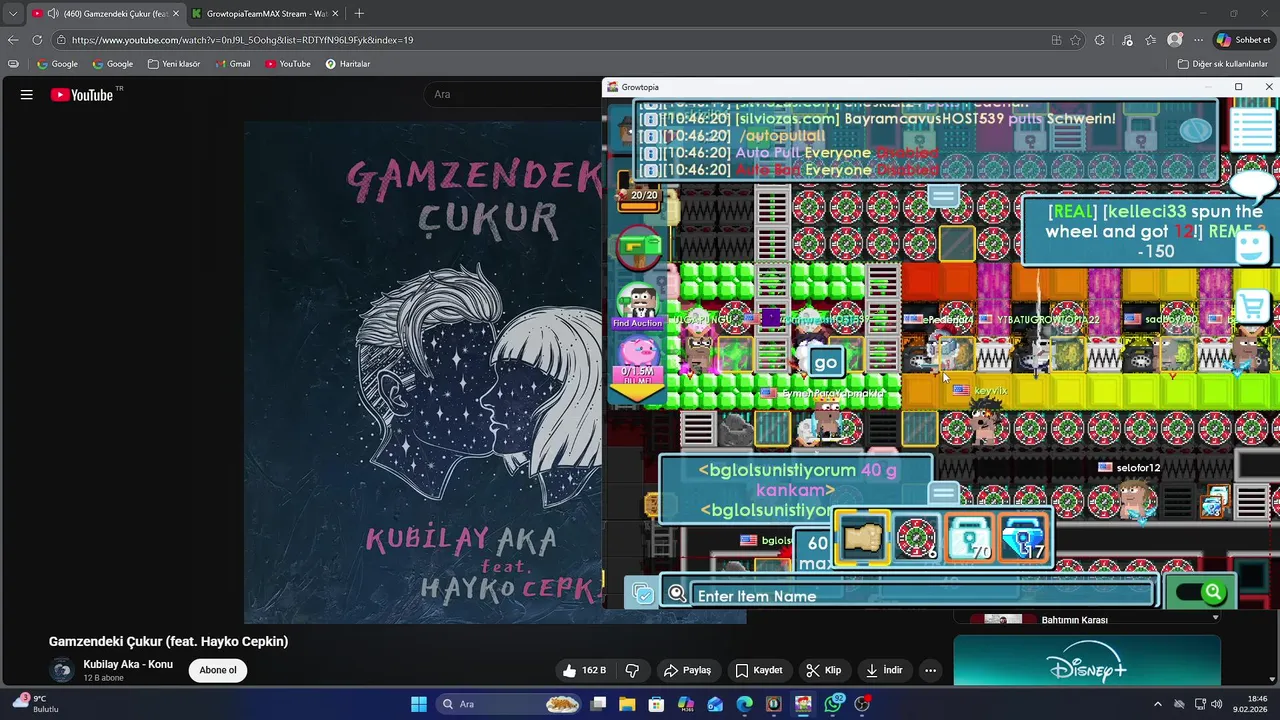Expand the orange inventory arrow tab
1280x720 pixels.
click(638, 394)
